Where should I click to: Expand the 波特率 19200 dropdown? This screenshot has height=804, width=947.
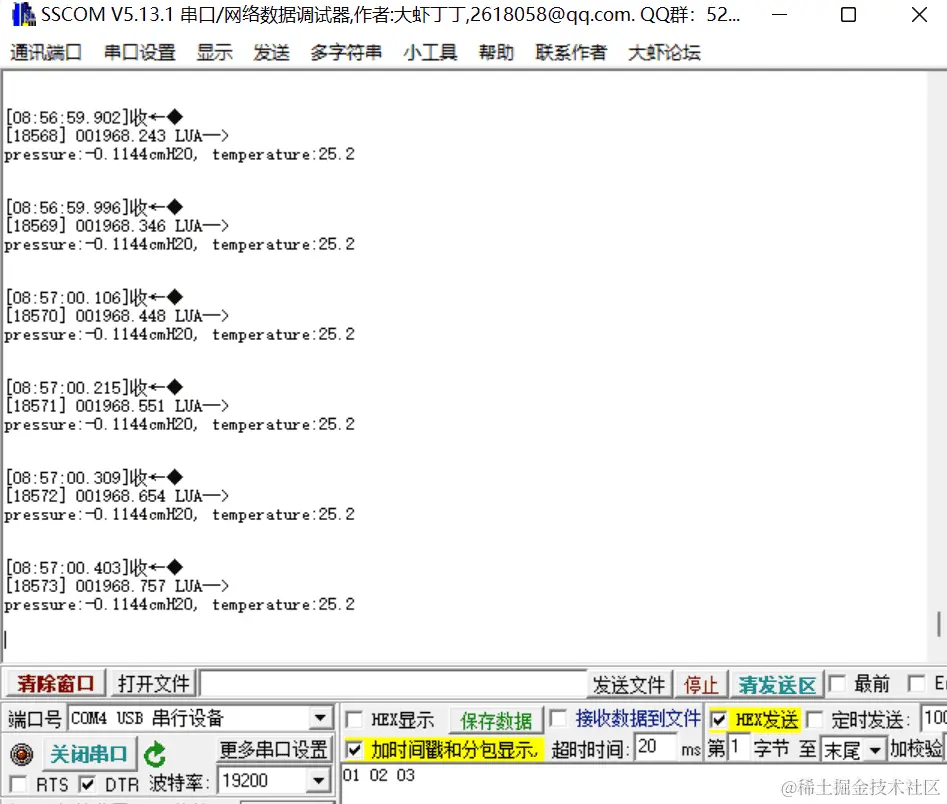click(319, 781)
